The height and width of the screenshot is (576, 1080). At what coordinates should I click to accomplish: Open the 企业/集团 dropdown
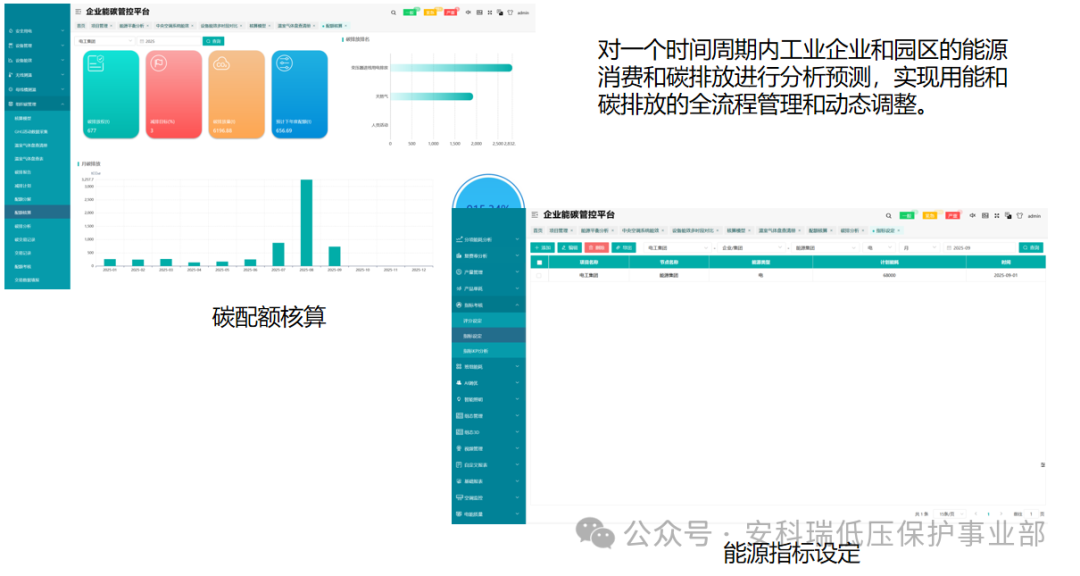point(751,247)
